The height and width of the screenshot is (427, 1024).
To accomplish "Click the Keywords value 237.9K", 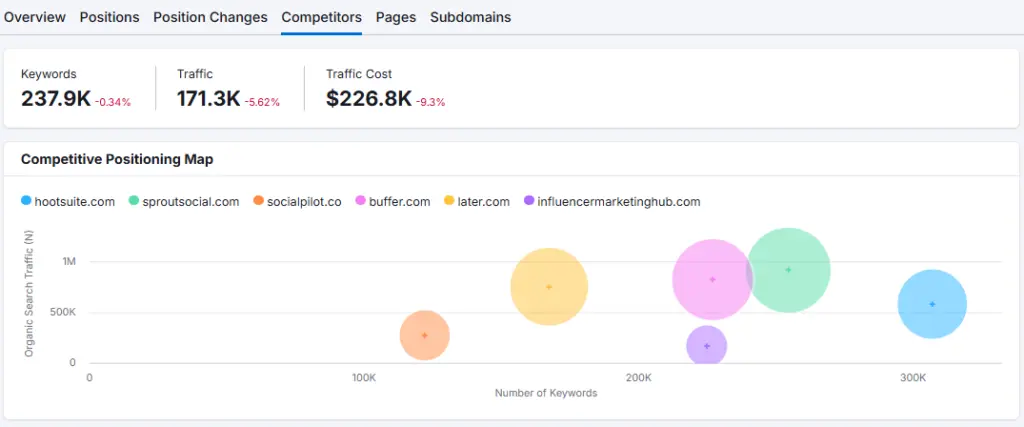I will [x=56, y=98].
